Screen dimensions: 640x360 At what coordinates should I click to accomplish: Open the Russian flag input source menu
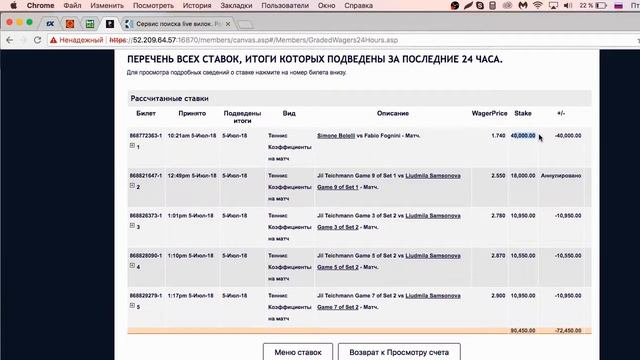tap(618, 5)
